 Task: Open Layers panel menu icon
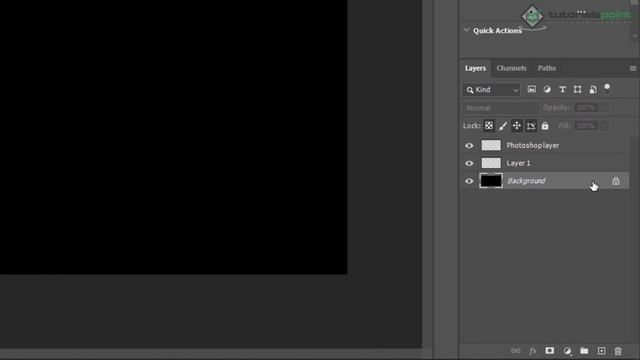click(633, 69)
